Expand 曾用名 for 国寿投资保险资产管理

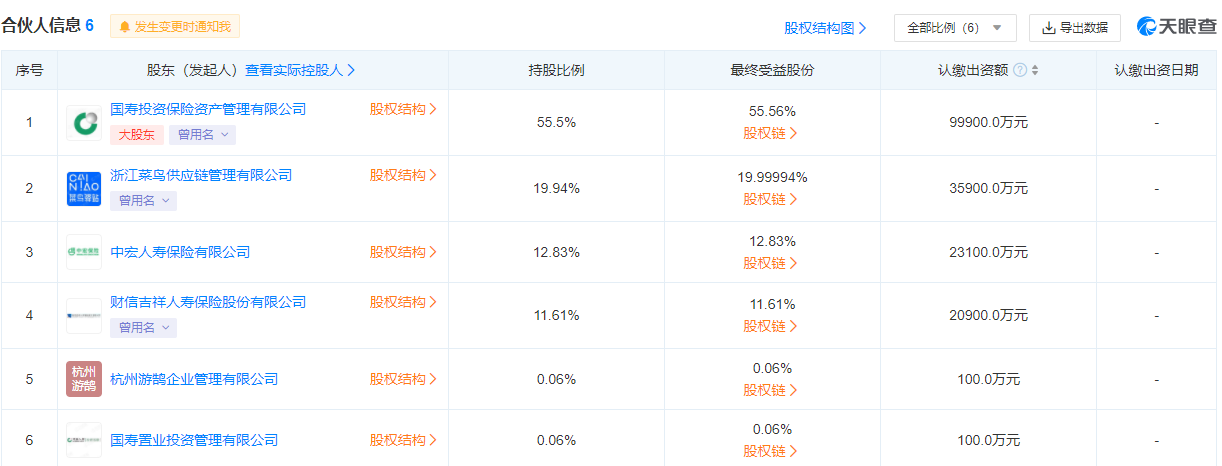point(206,135)
